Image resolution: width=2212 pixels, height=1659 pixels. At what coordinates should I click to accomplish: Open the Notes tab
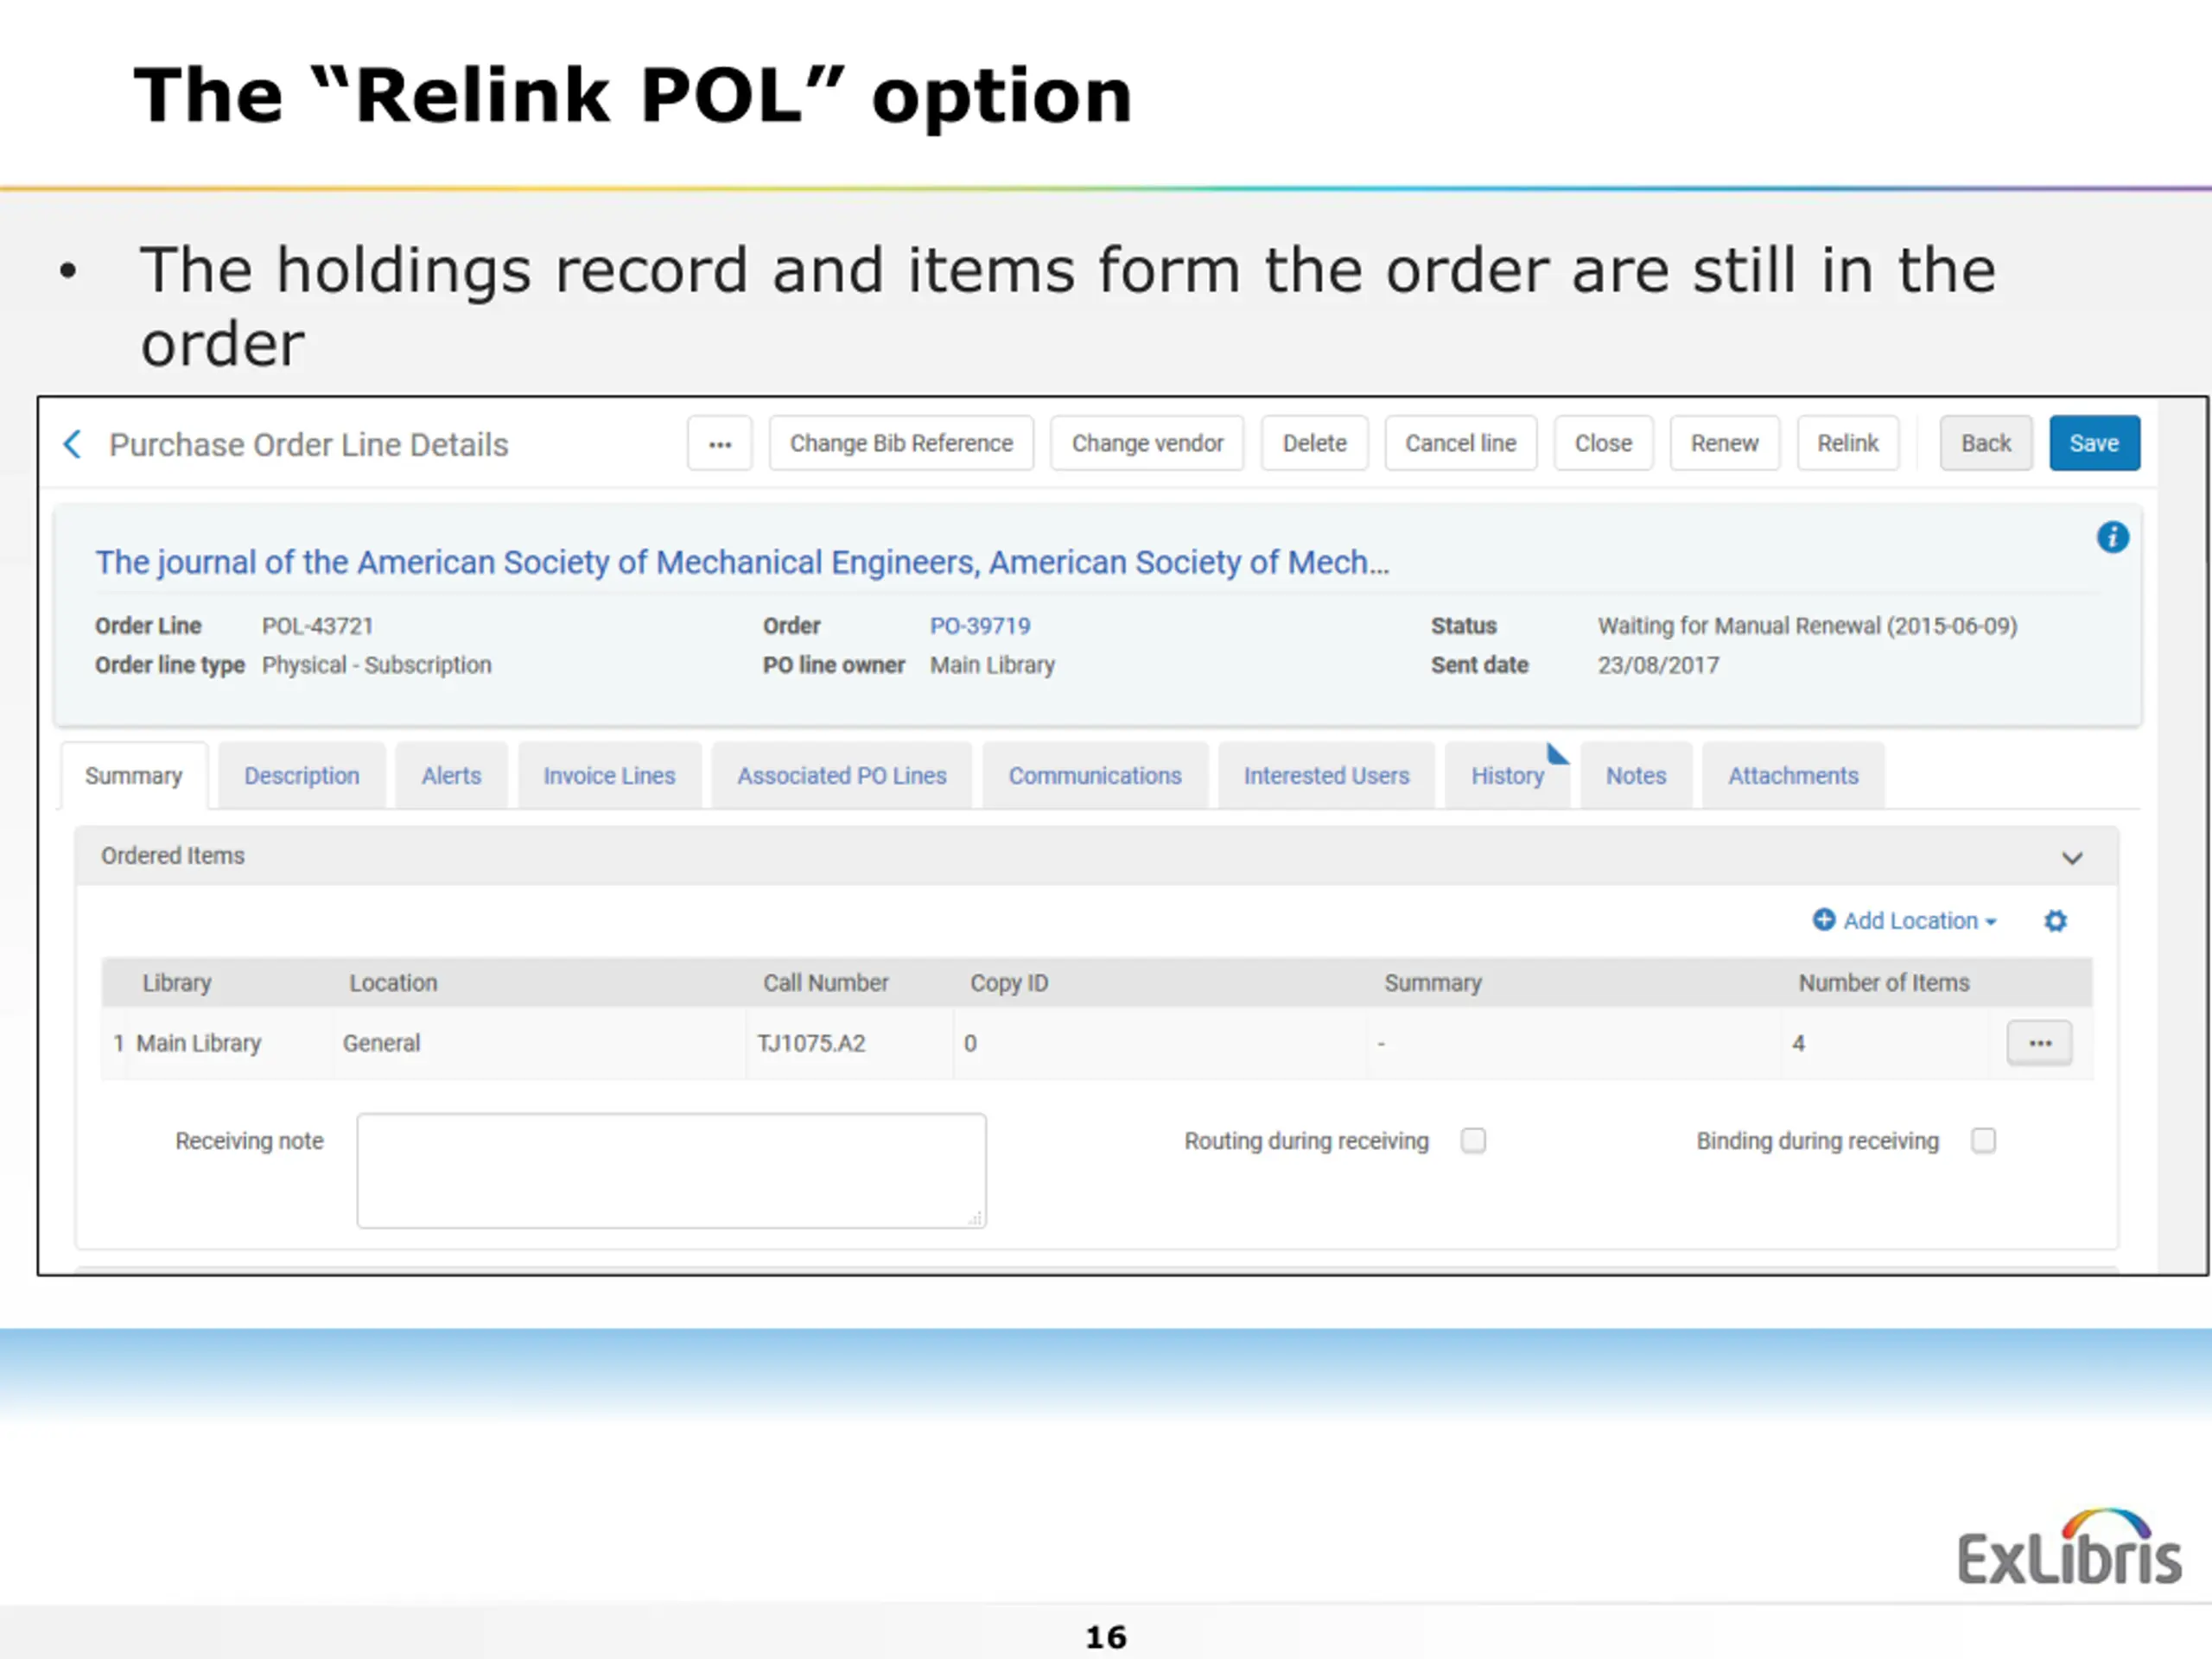coord(1636,776)
